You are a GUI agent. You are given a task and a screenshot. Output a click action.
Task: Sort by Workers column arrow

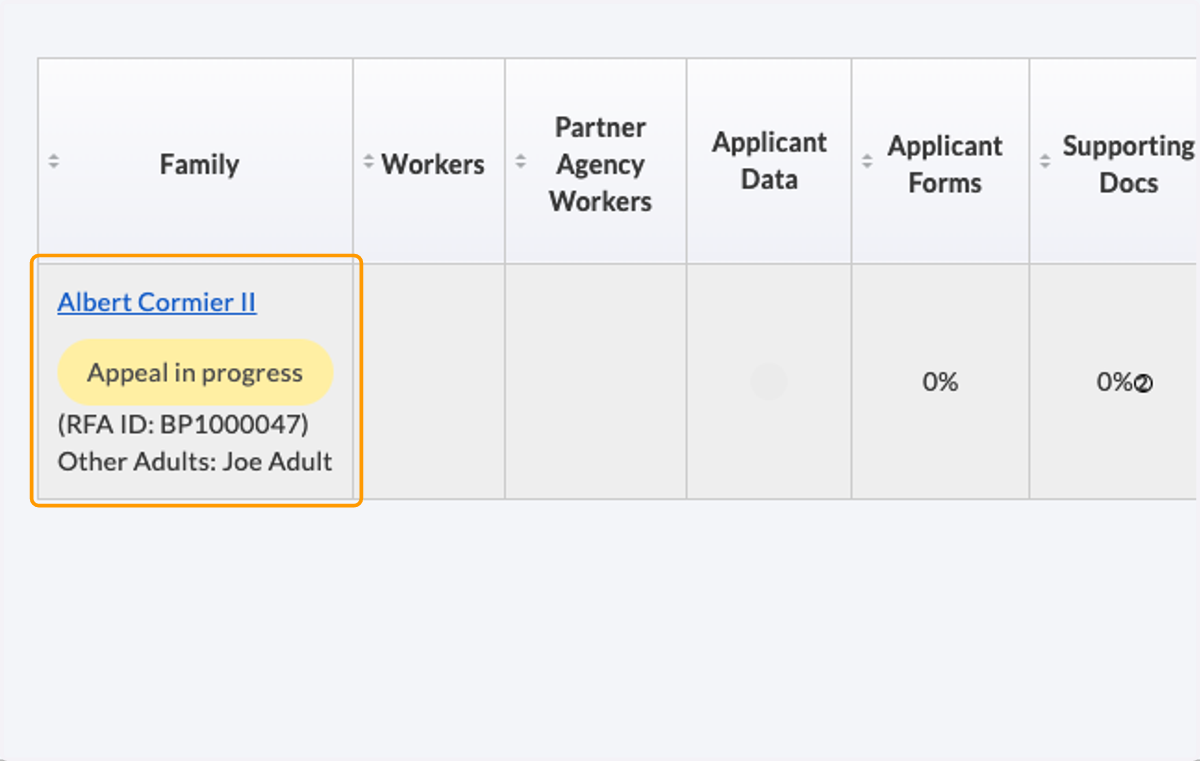368,161
